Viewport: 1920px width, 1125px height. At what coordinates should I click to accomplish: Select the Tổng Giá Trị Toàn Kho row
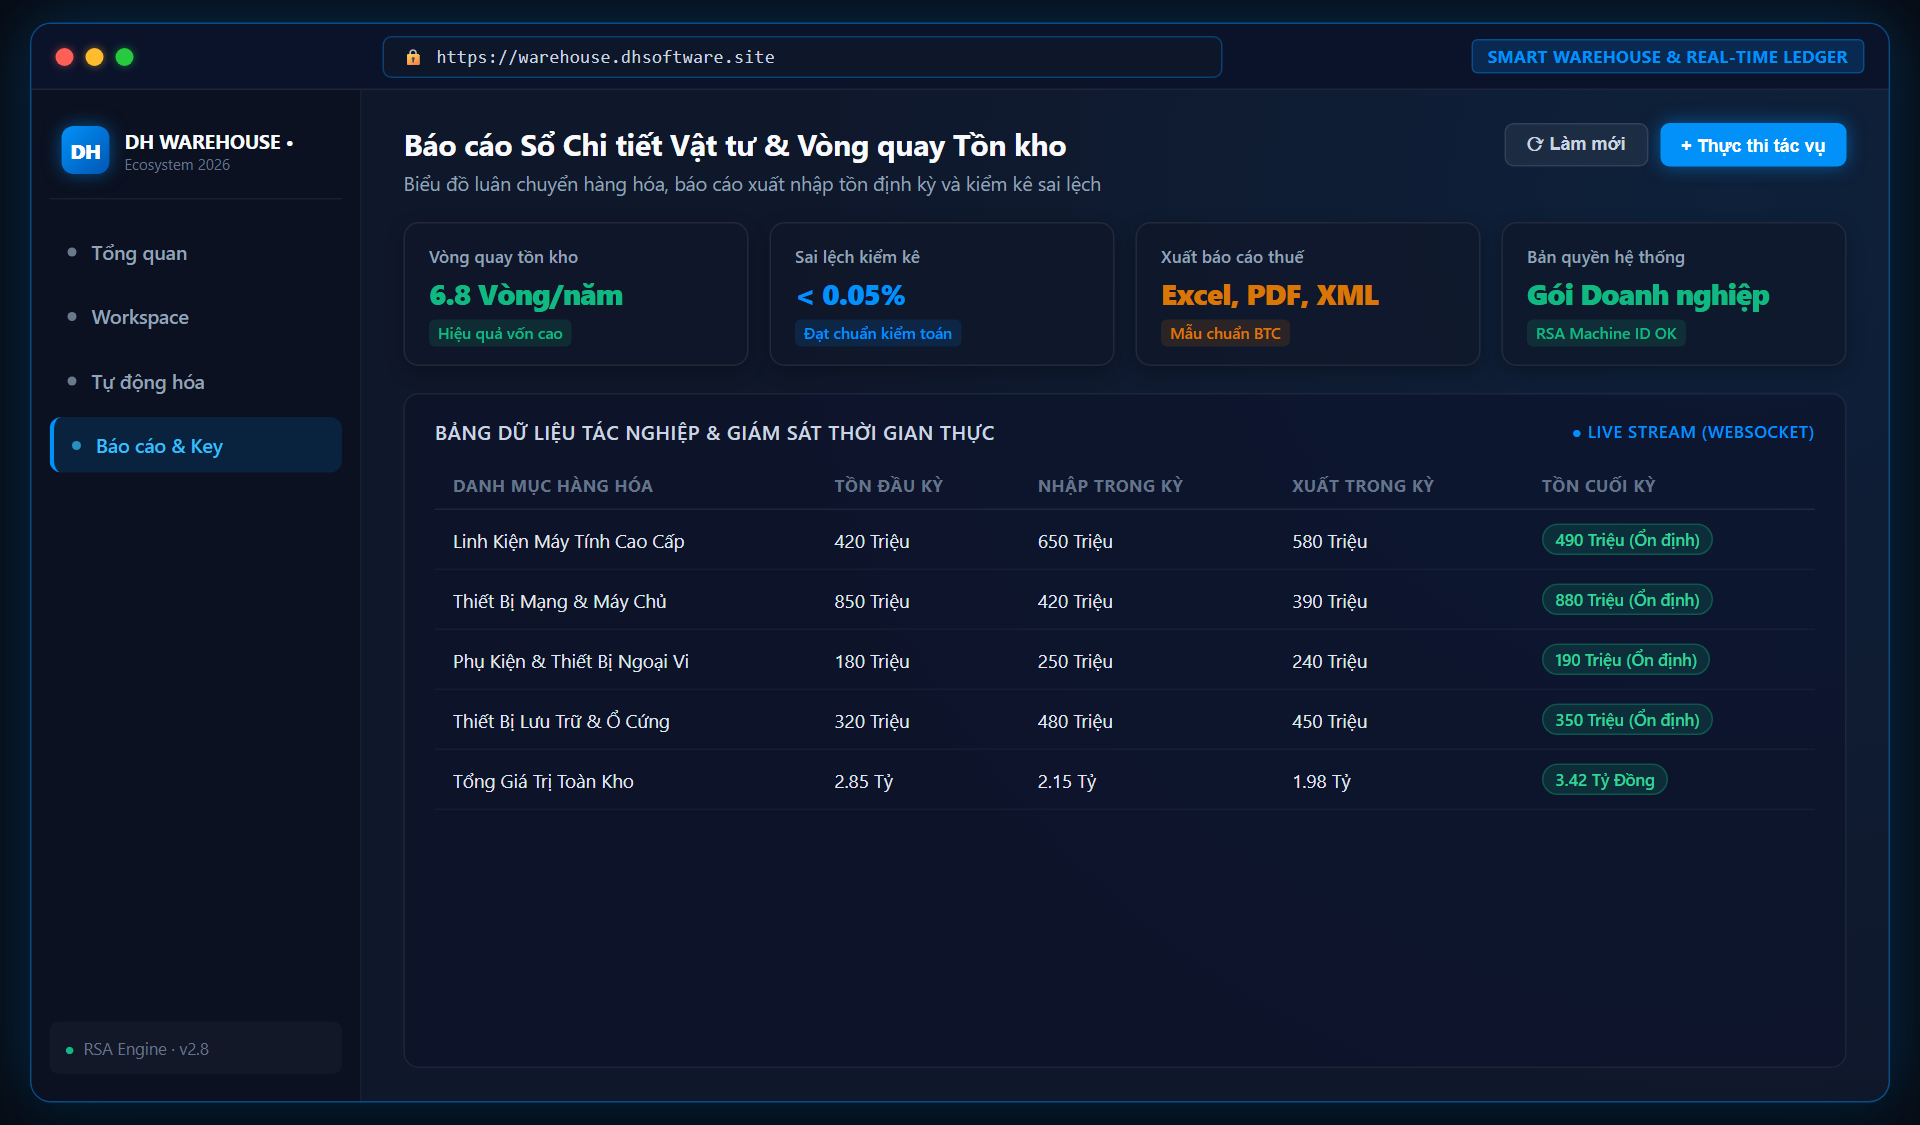tap(1125, 781)
